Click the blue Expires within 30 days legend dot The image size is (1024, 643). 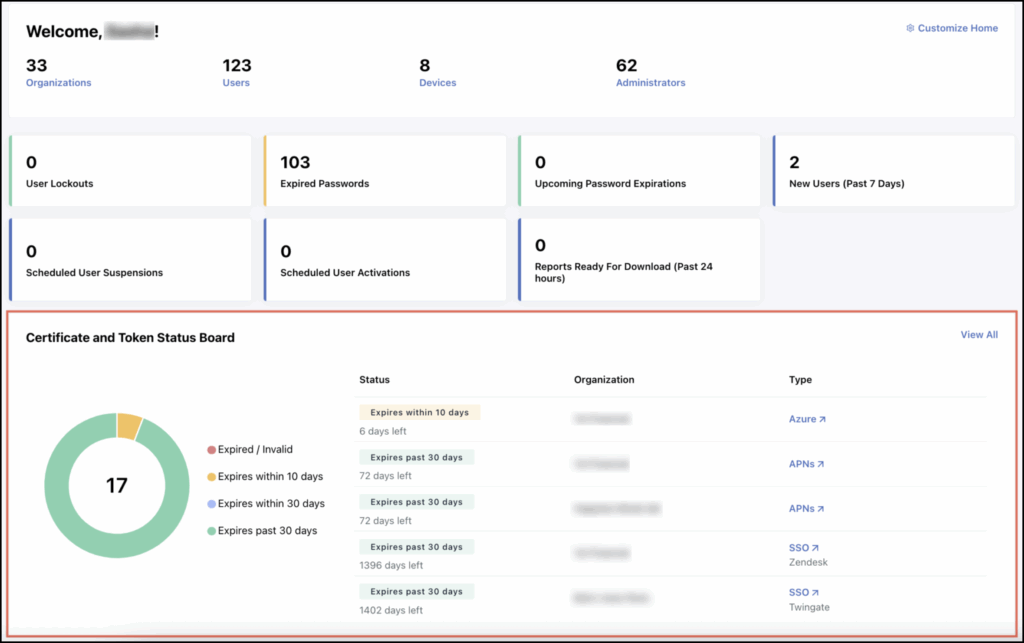(211, 504)
